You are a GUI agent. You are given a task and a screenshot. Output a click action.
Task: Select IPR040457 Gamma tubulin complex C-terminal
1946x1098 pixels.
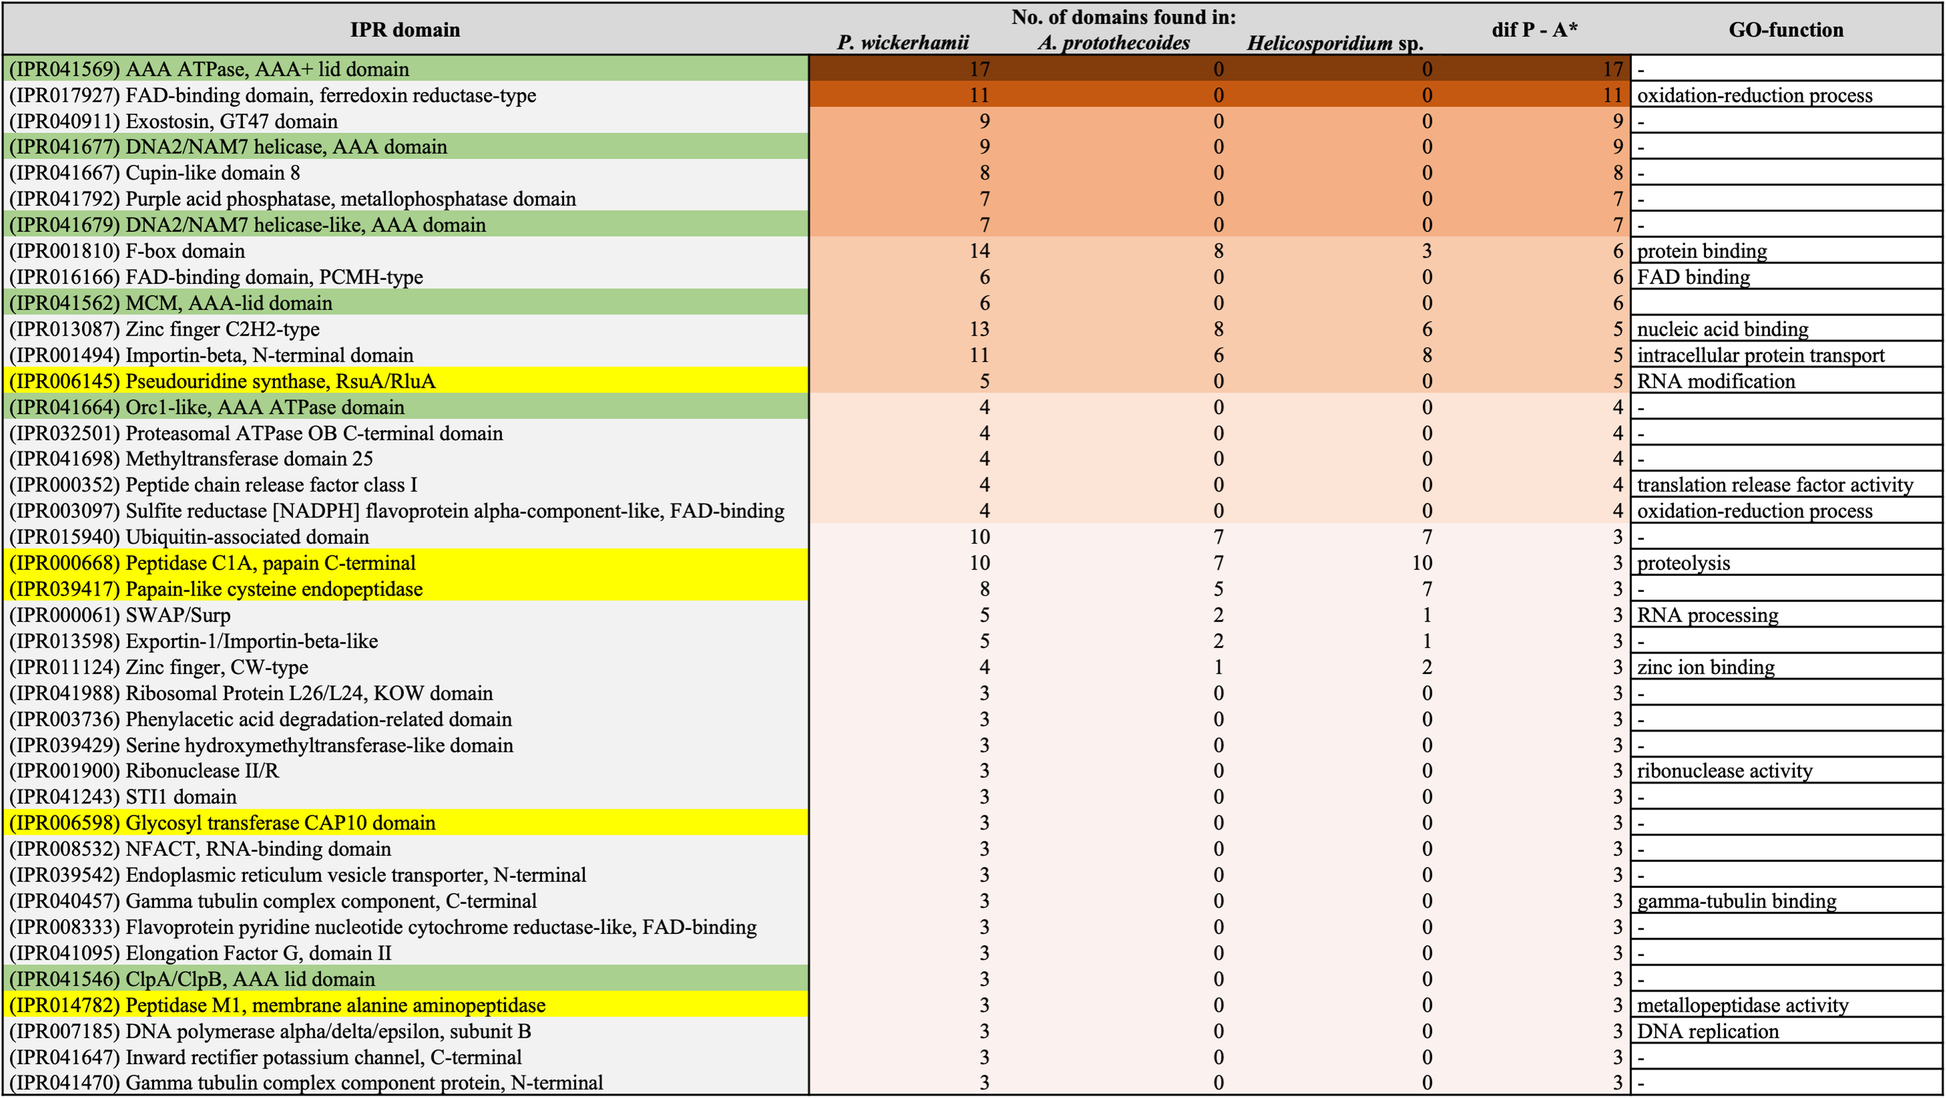(x=406, y=901)
